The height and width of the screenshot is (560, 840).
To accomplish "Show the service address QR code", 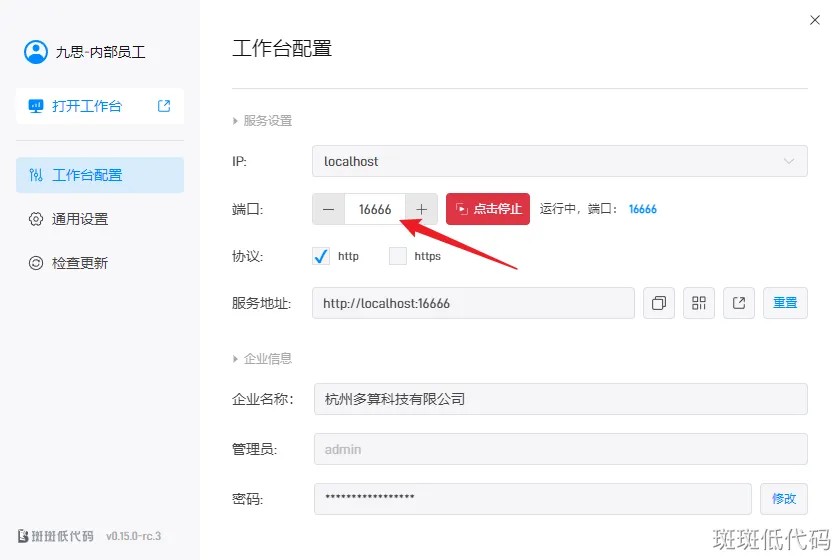I will (x=699, y=303).
